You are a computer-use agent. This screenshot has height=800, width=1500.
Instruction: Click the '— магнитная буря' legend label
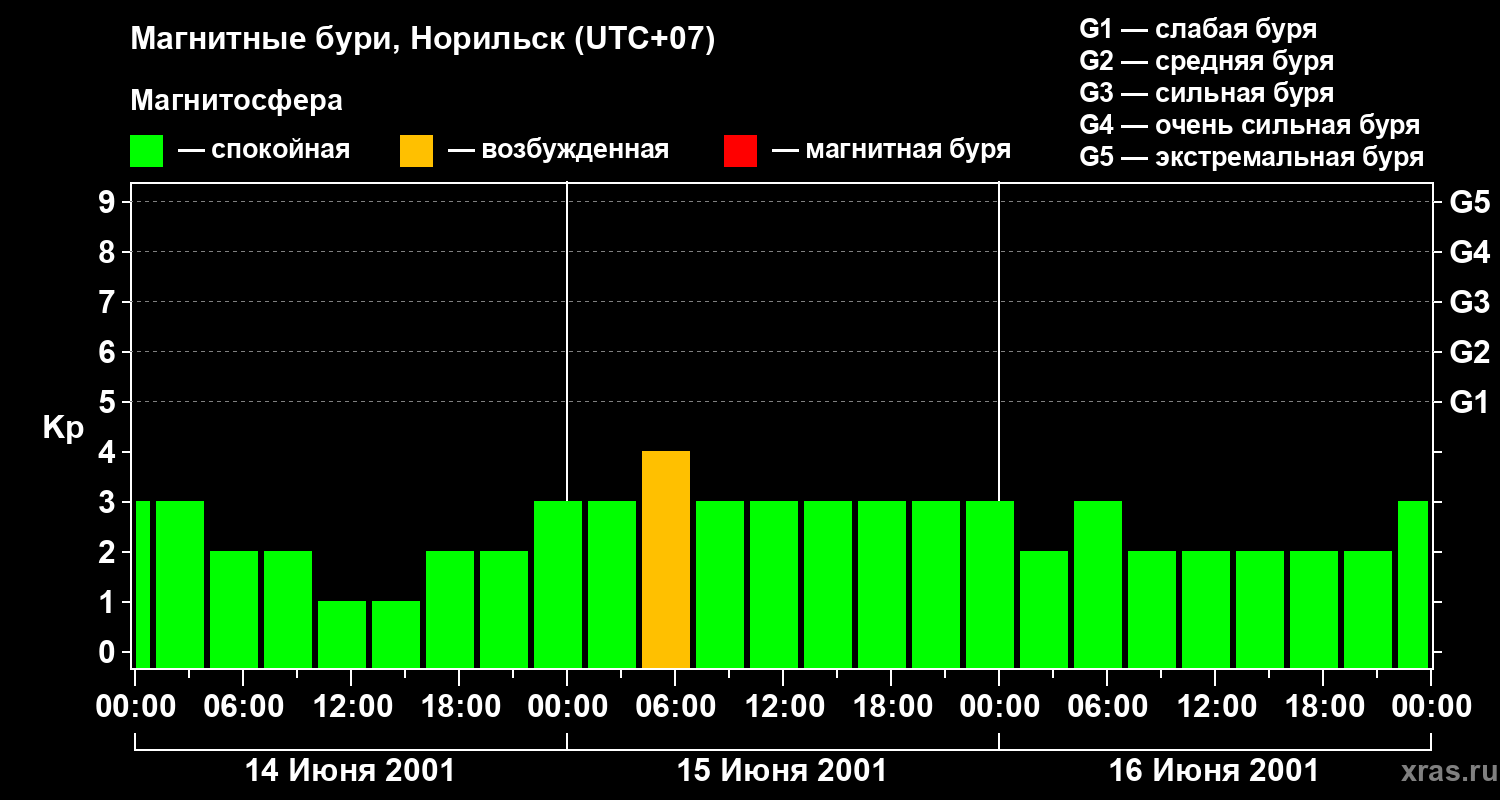click(891, 150)
